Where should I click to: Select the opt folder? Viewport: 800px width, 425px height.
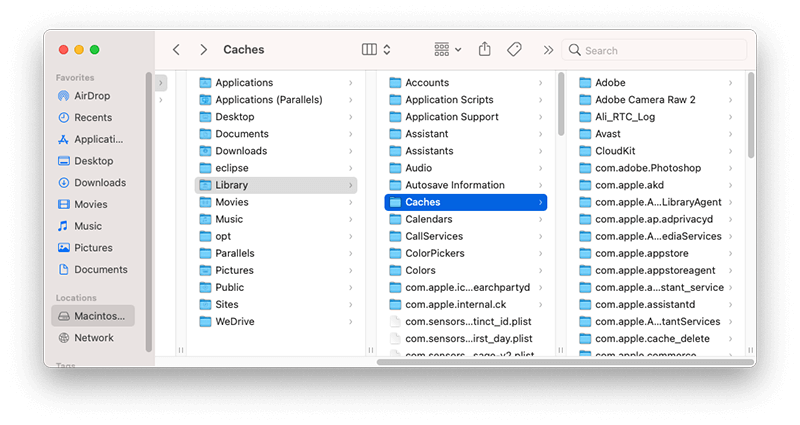pos(276,236)
